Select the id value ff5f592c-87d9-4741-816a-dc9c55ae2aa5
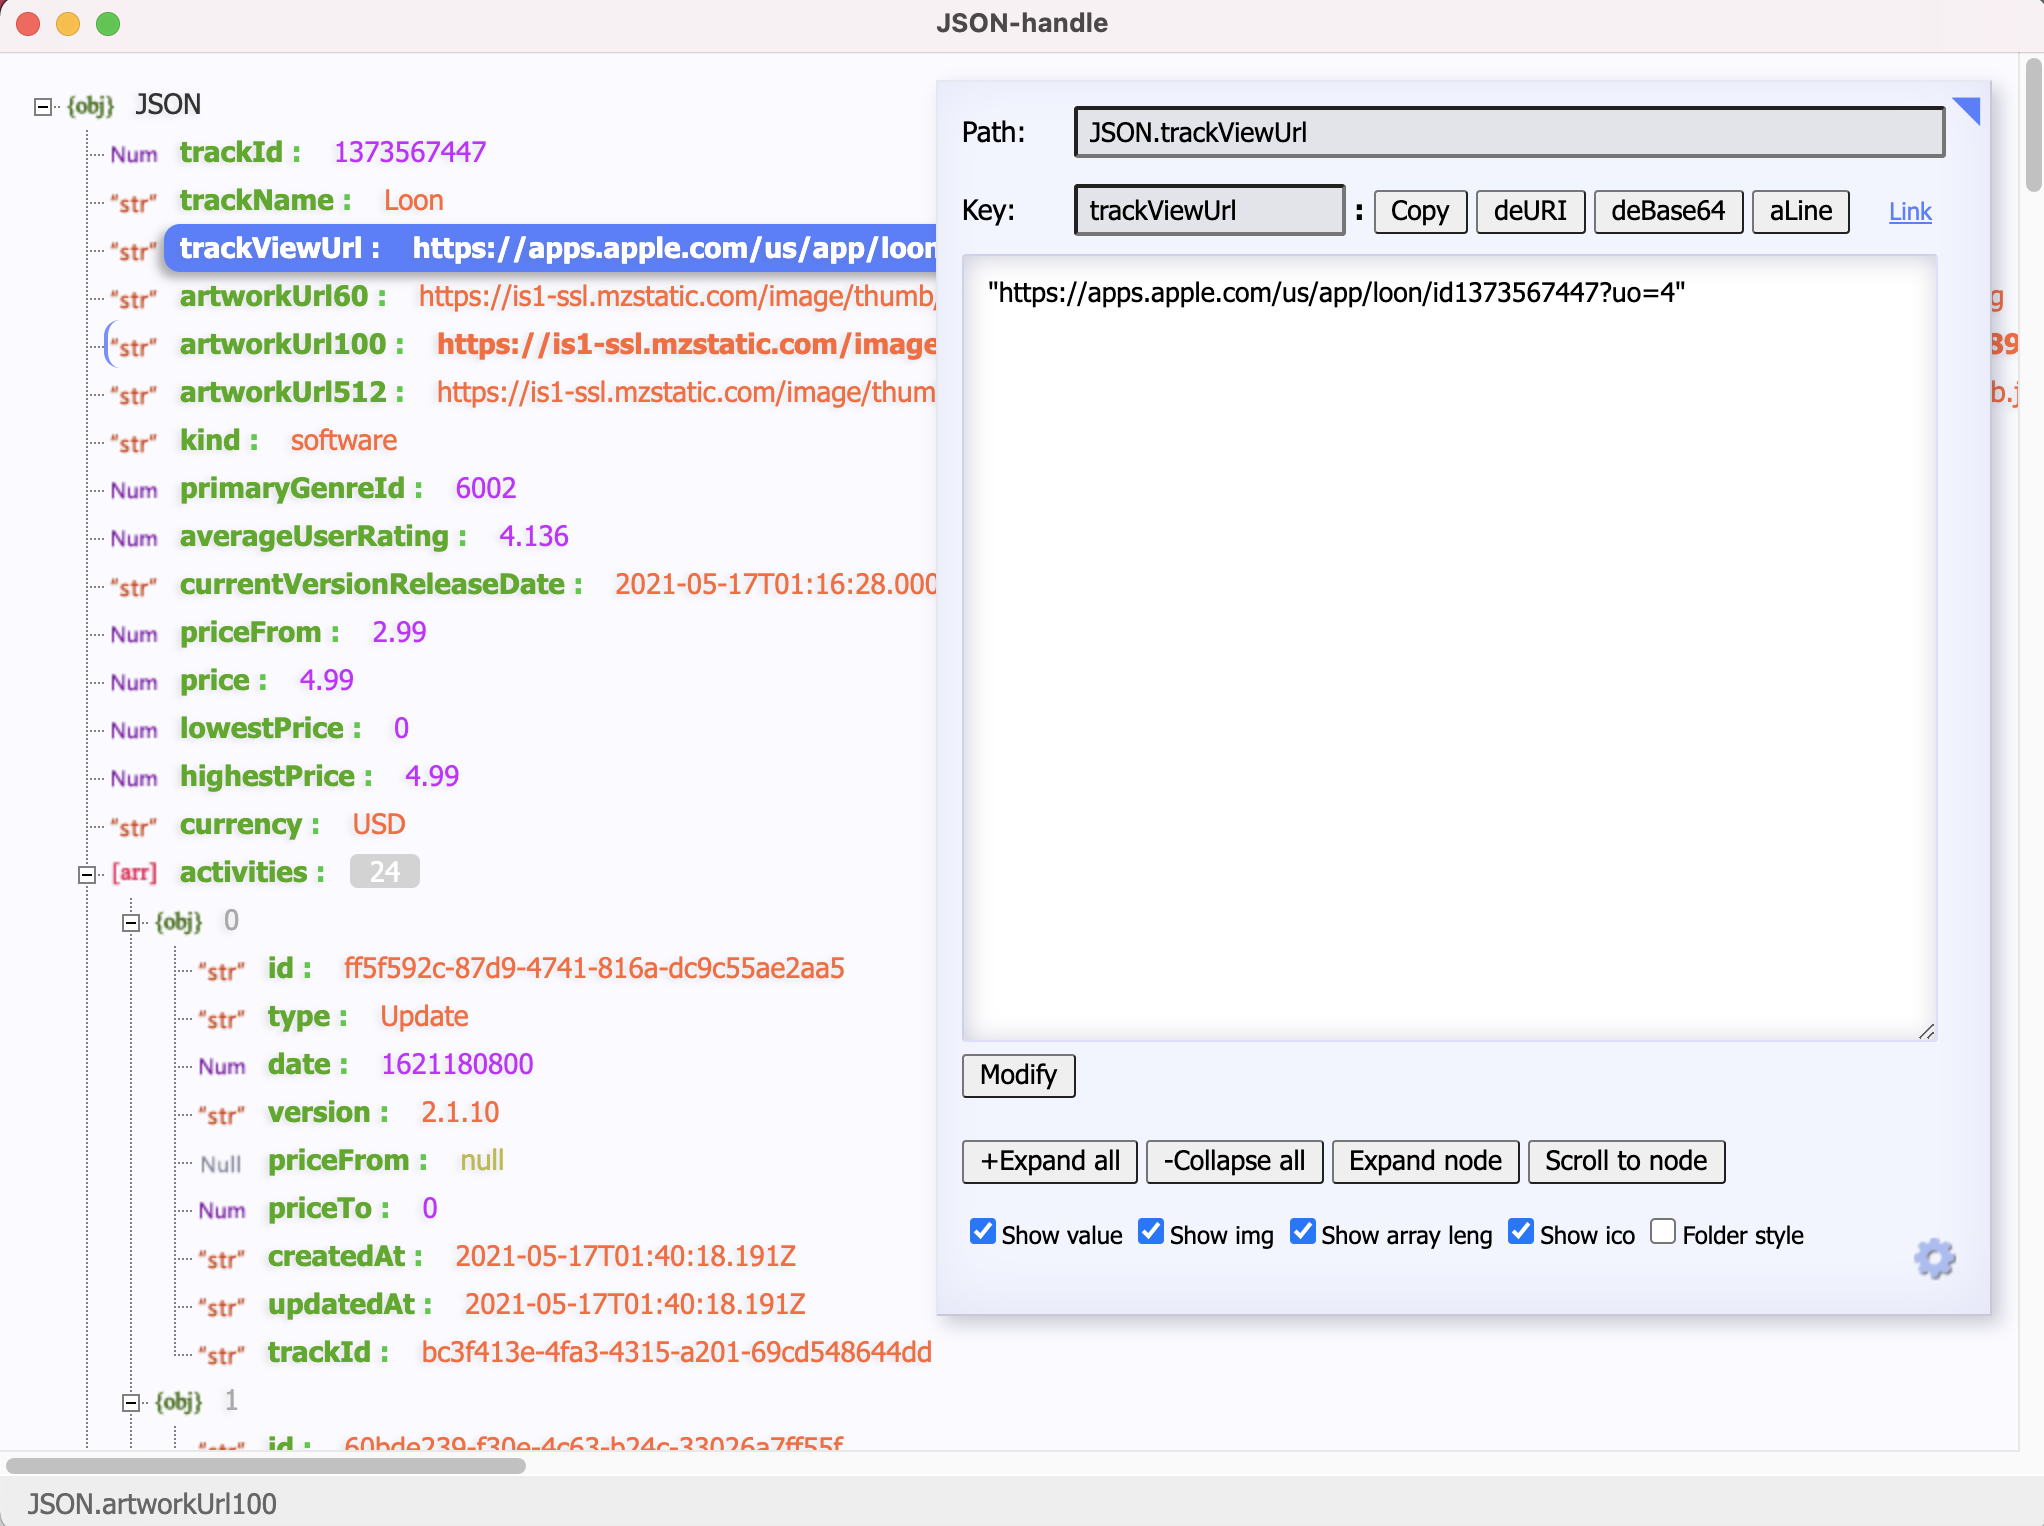This screenshot has width=2044, height=1526. pyautogui.click(x=594, y=969)
